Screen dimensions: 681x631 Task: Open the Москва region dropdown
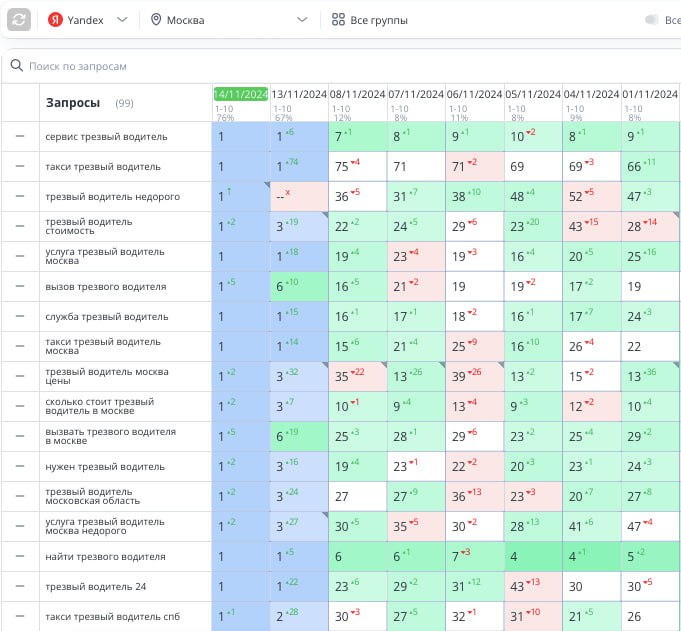[229, 20]
